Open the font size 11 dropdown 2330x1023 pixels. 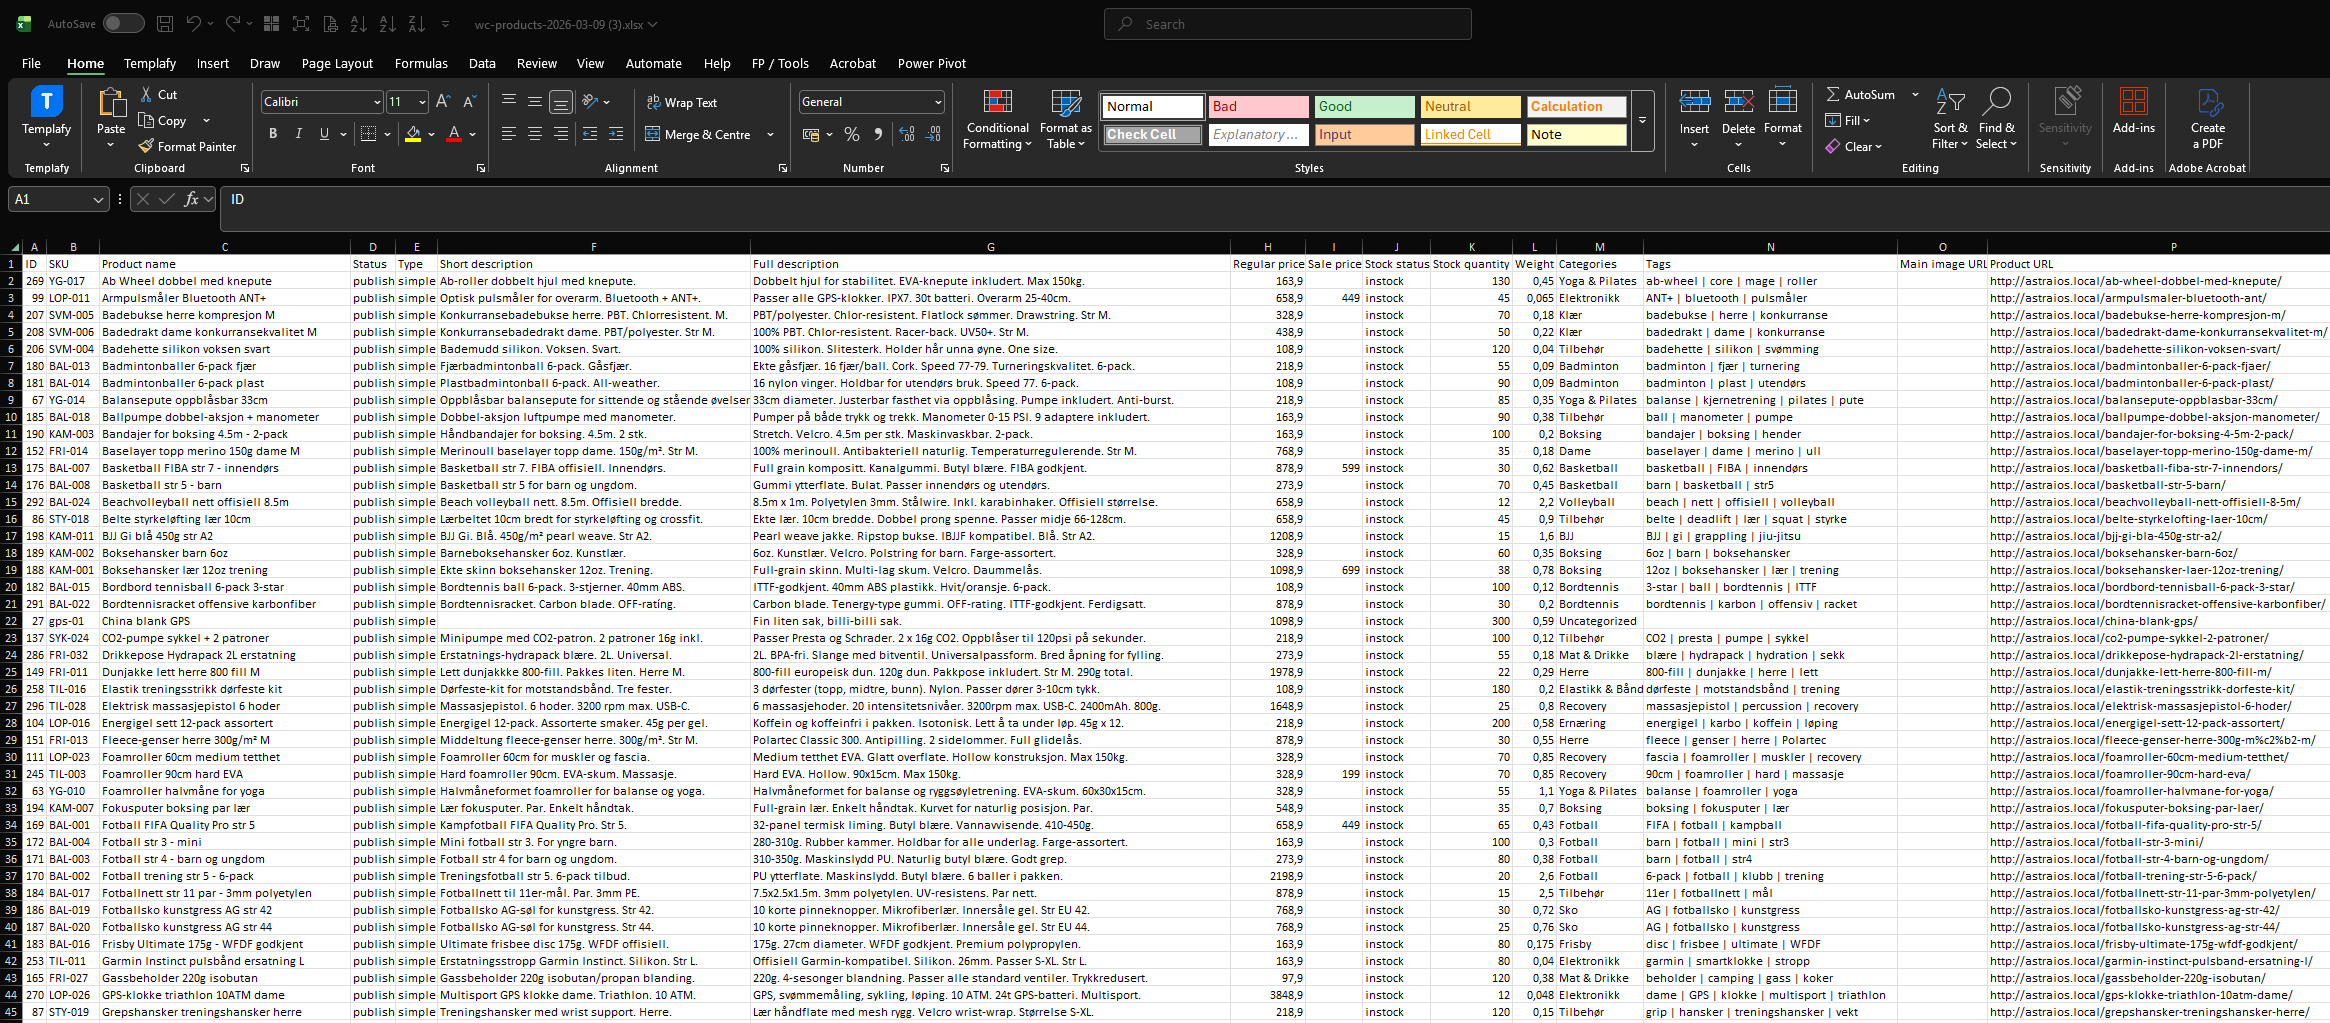point(422,102)
